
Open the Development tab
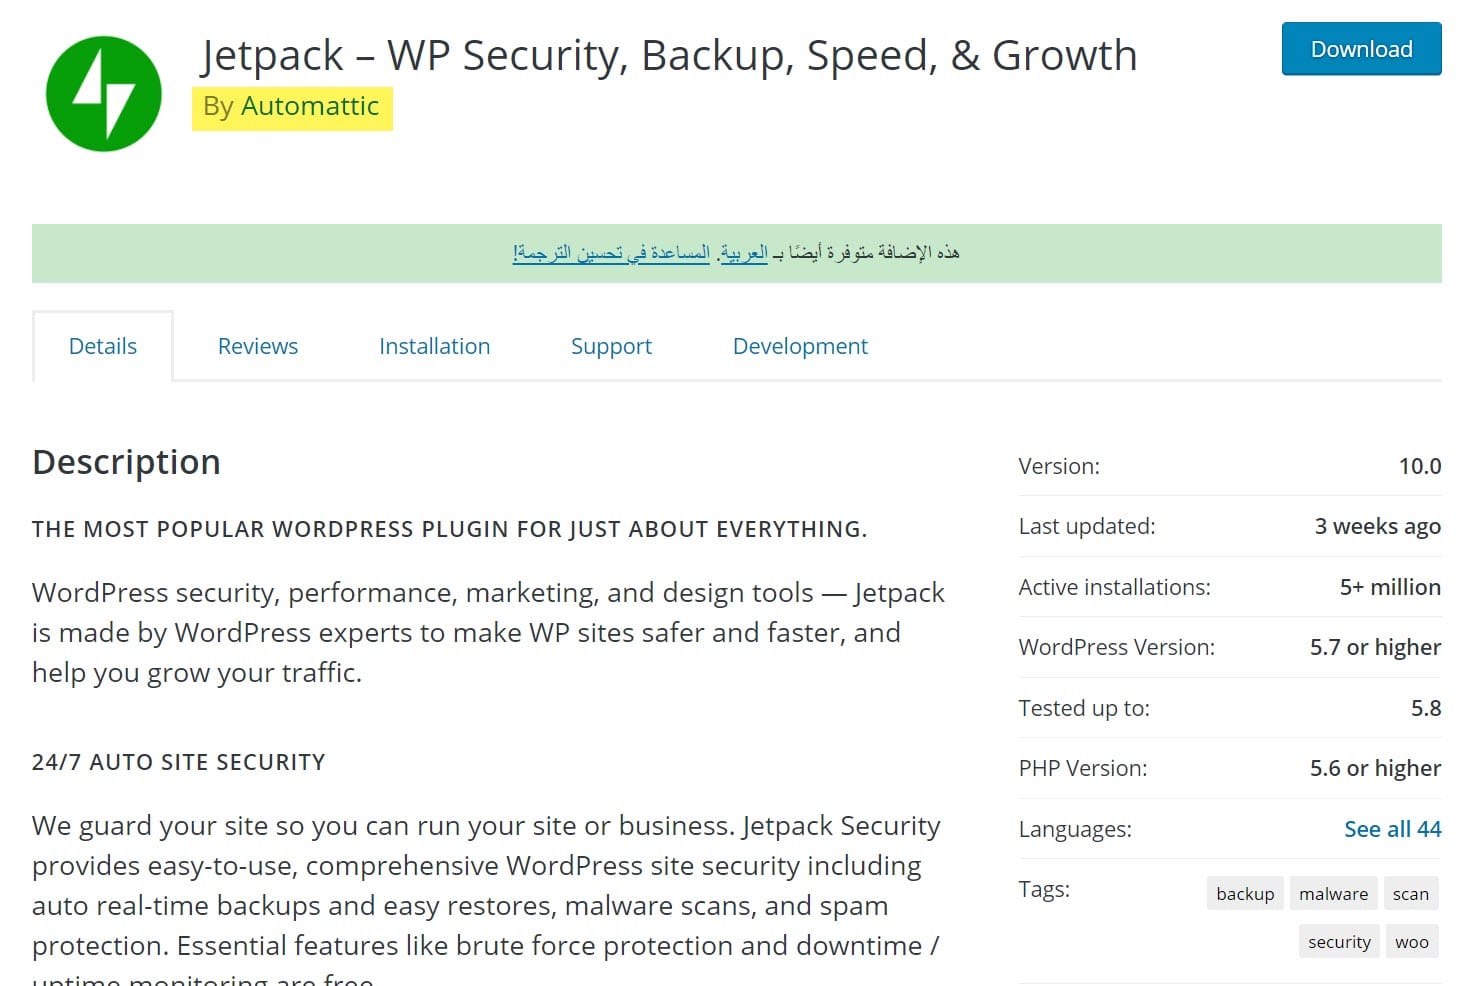(x=800, y=346)
